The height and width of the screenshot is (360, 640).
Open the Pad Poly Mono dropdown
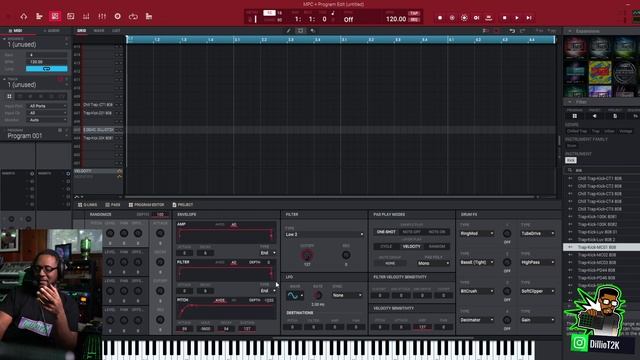pos(433,263)
